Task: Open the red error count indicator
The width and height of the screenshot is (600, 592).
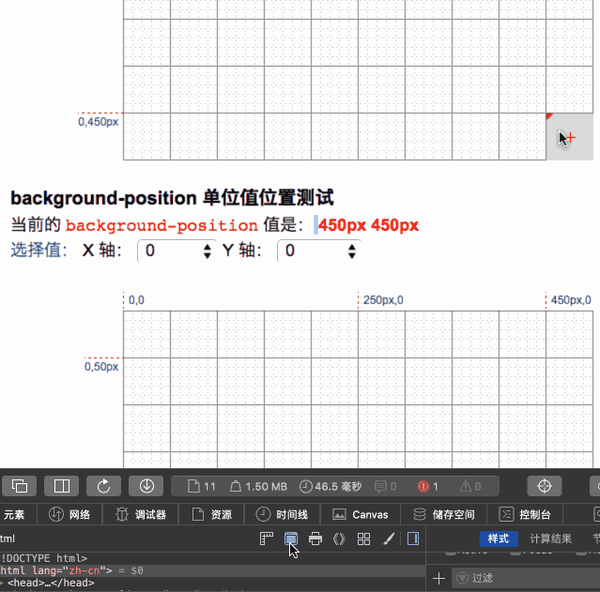Action: point(428,486)
